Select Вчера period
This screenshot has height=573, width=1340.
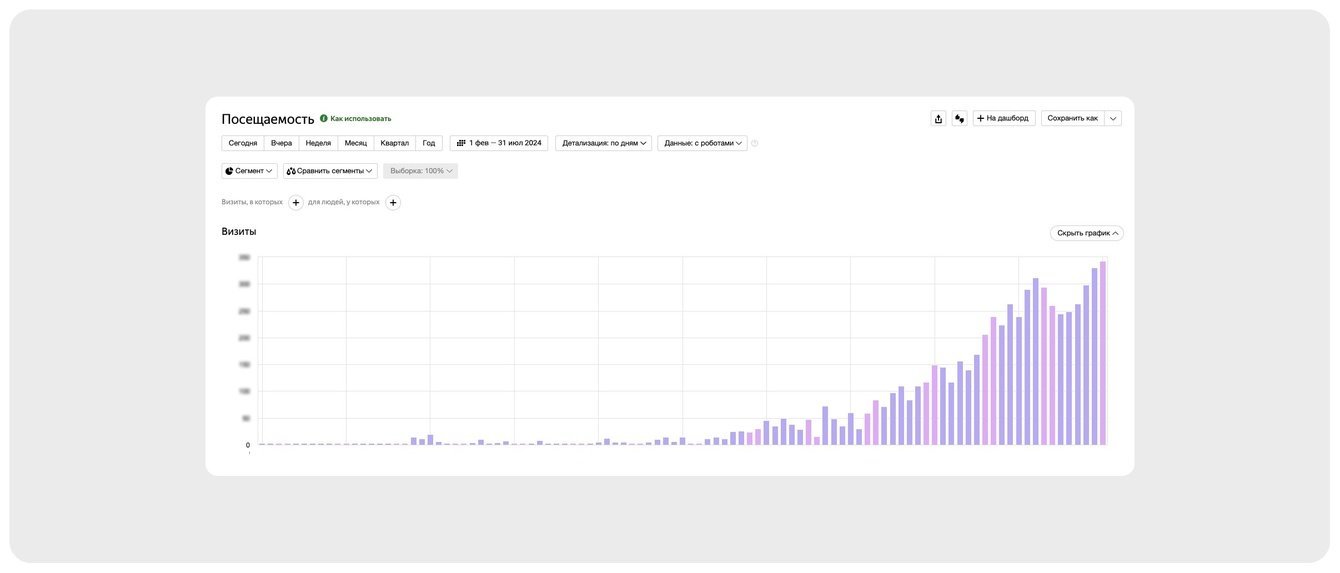coord(281,143)
